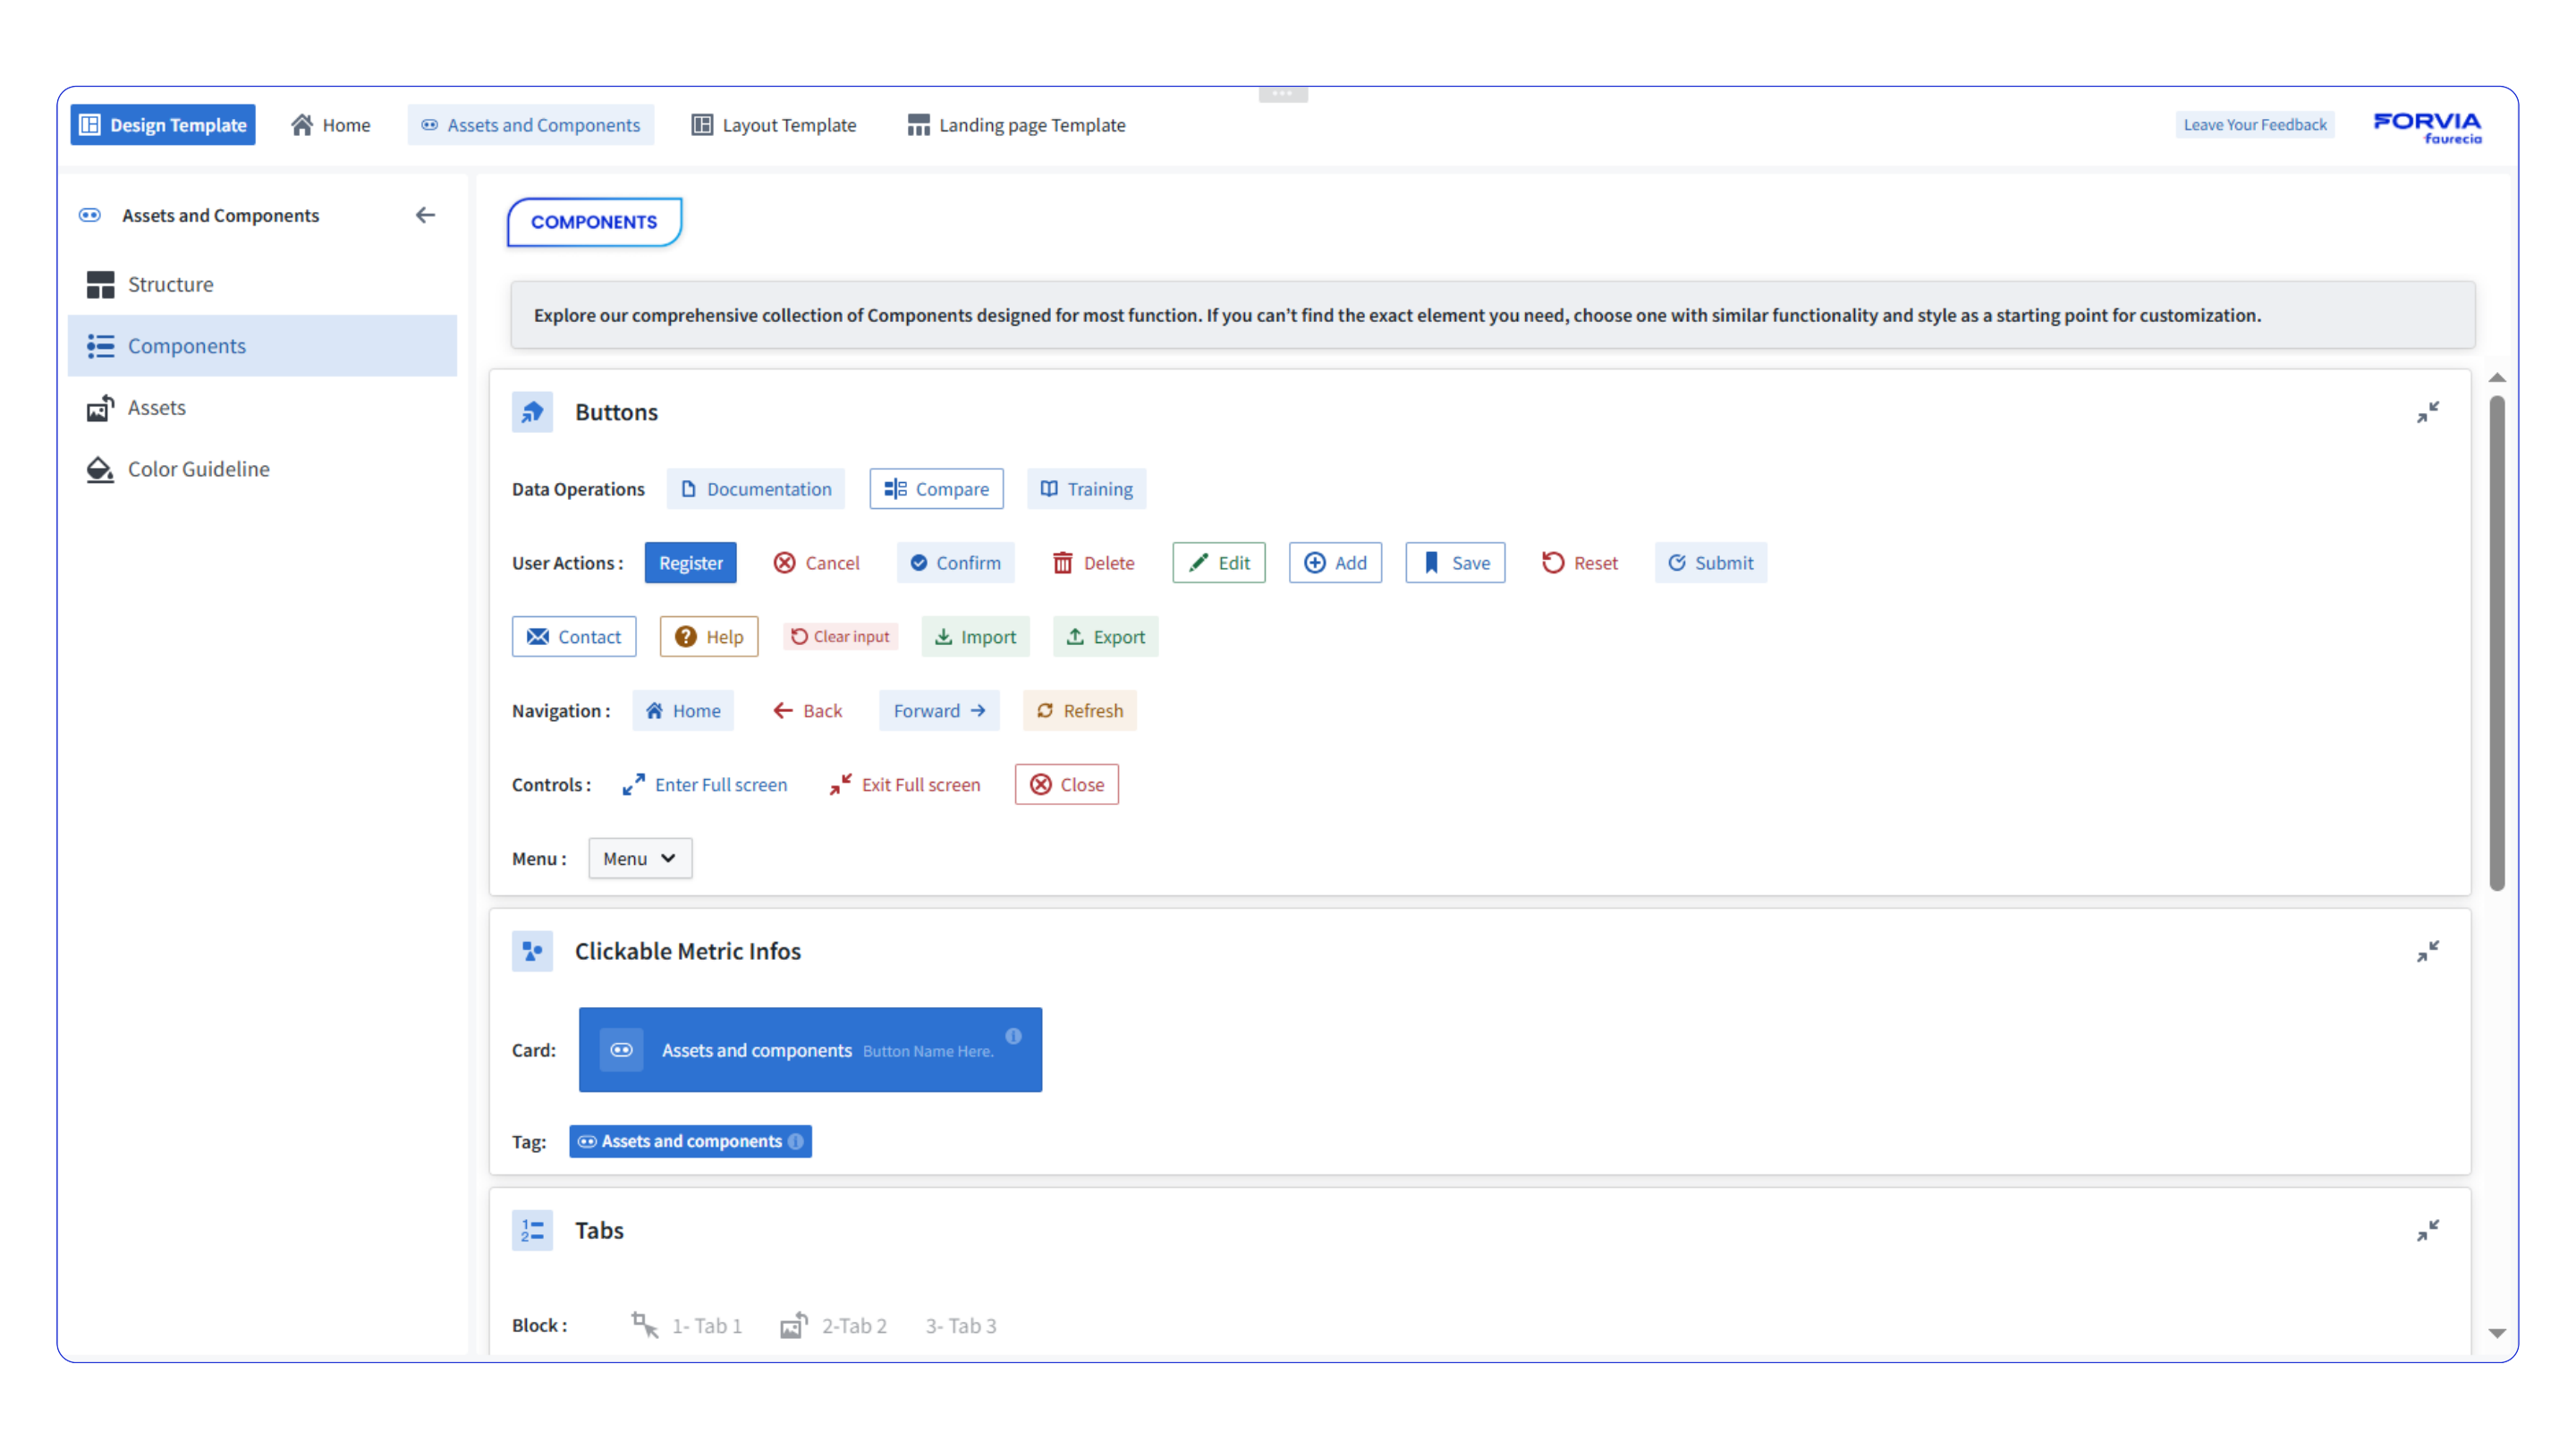2576x1449 pixels.
Task: Collapse the Buttons panel
Action: 2429,411
